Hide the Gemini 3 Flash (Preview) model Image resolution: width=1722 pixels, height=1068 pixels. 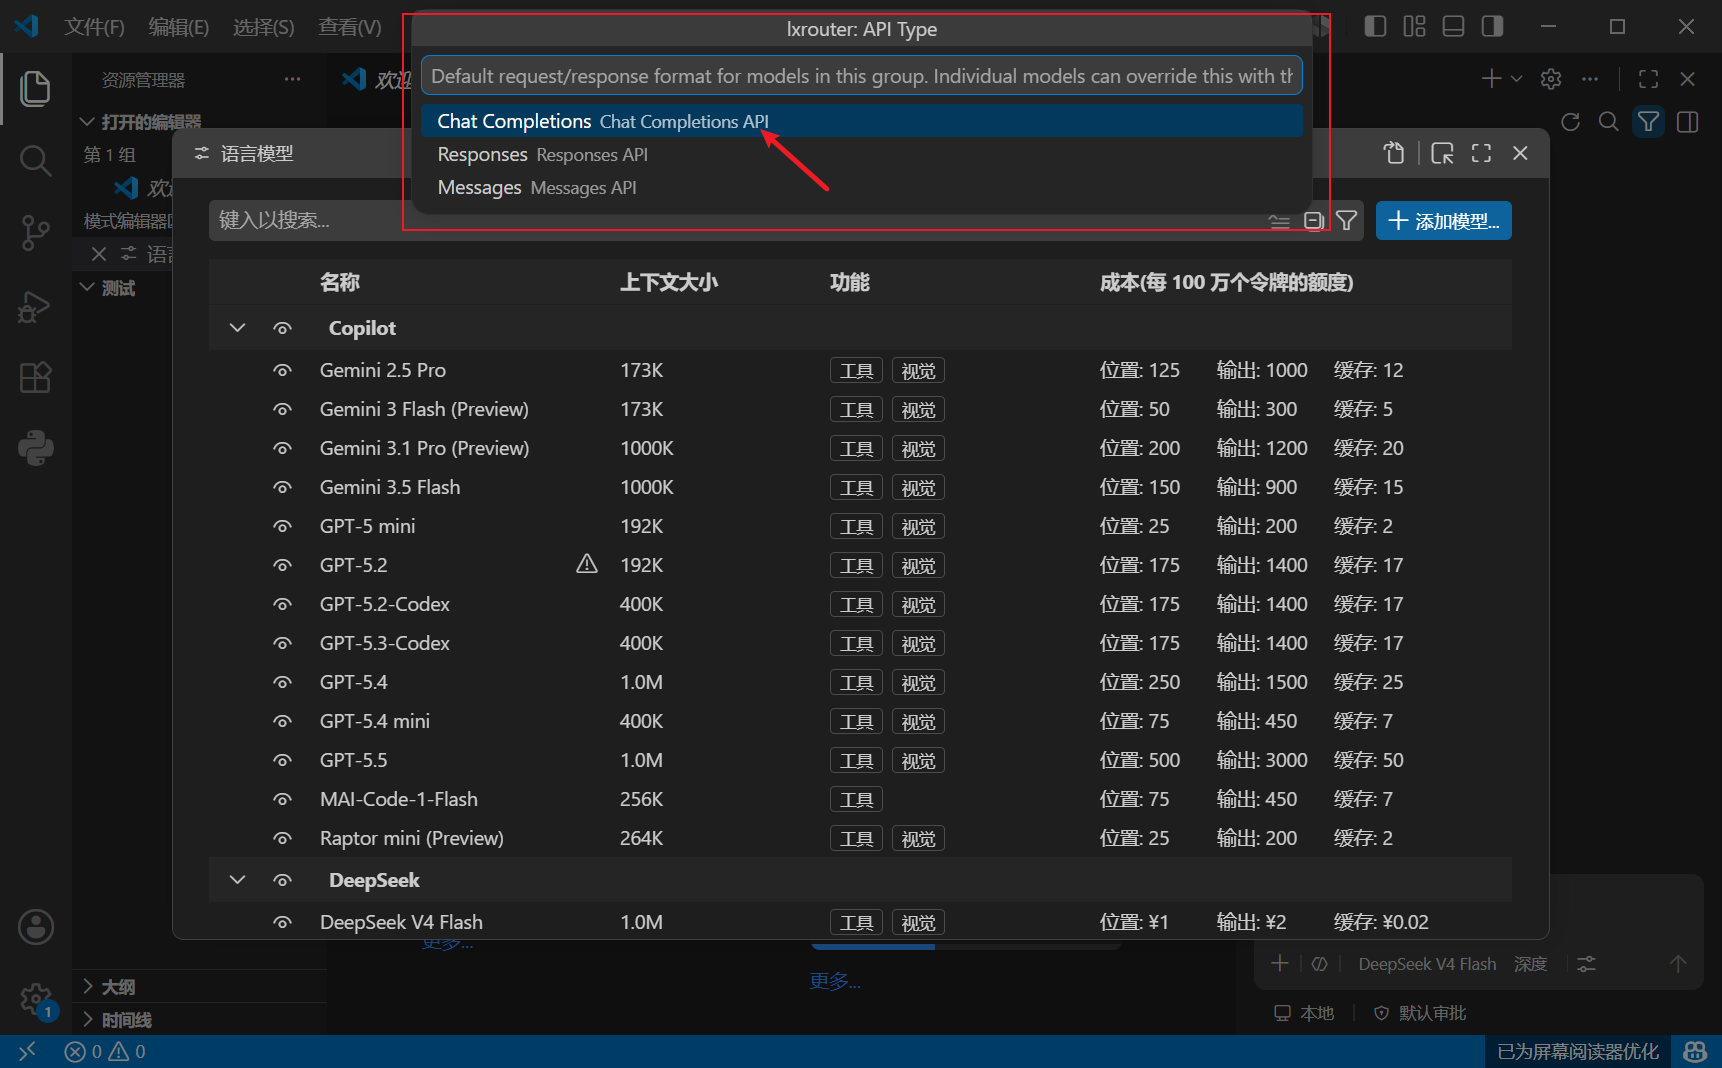click(283, 409)
